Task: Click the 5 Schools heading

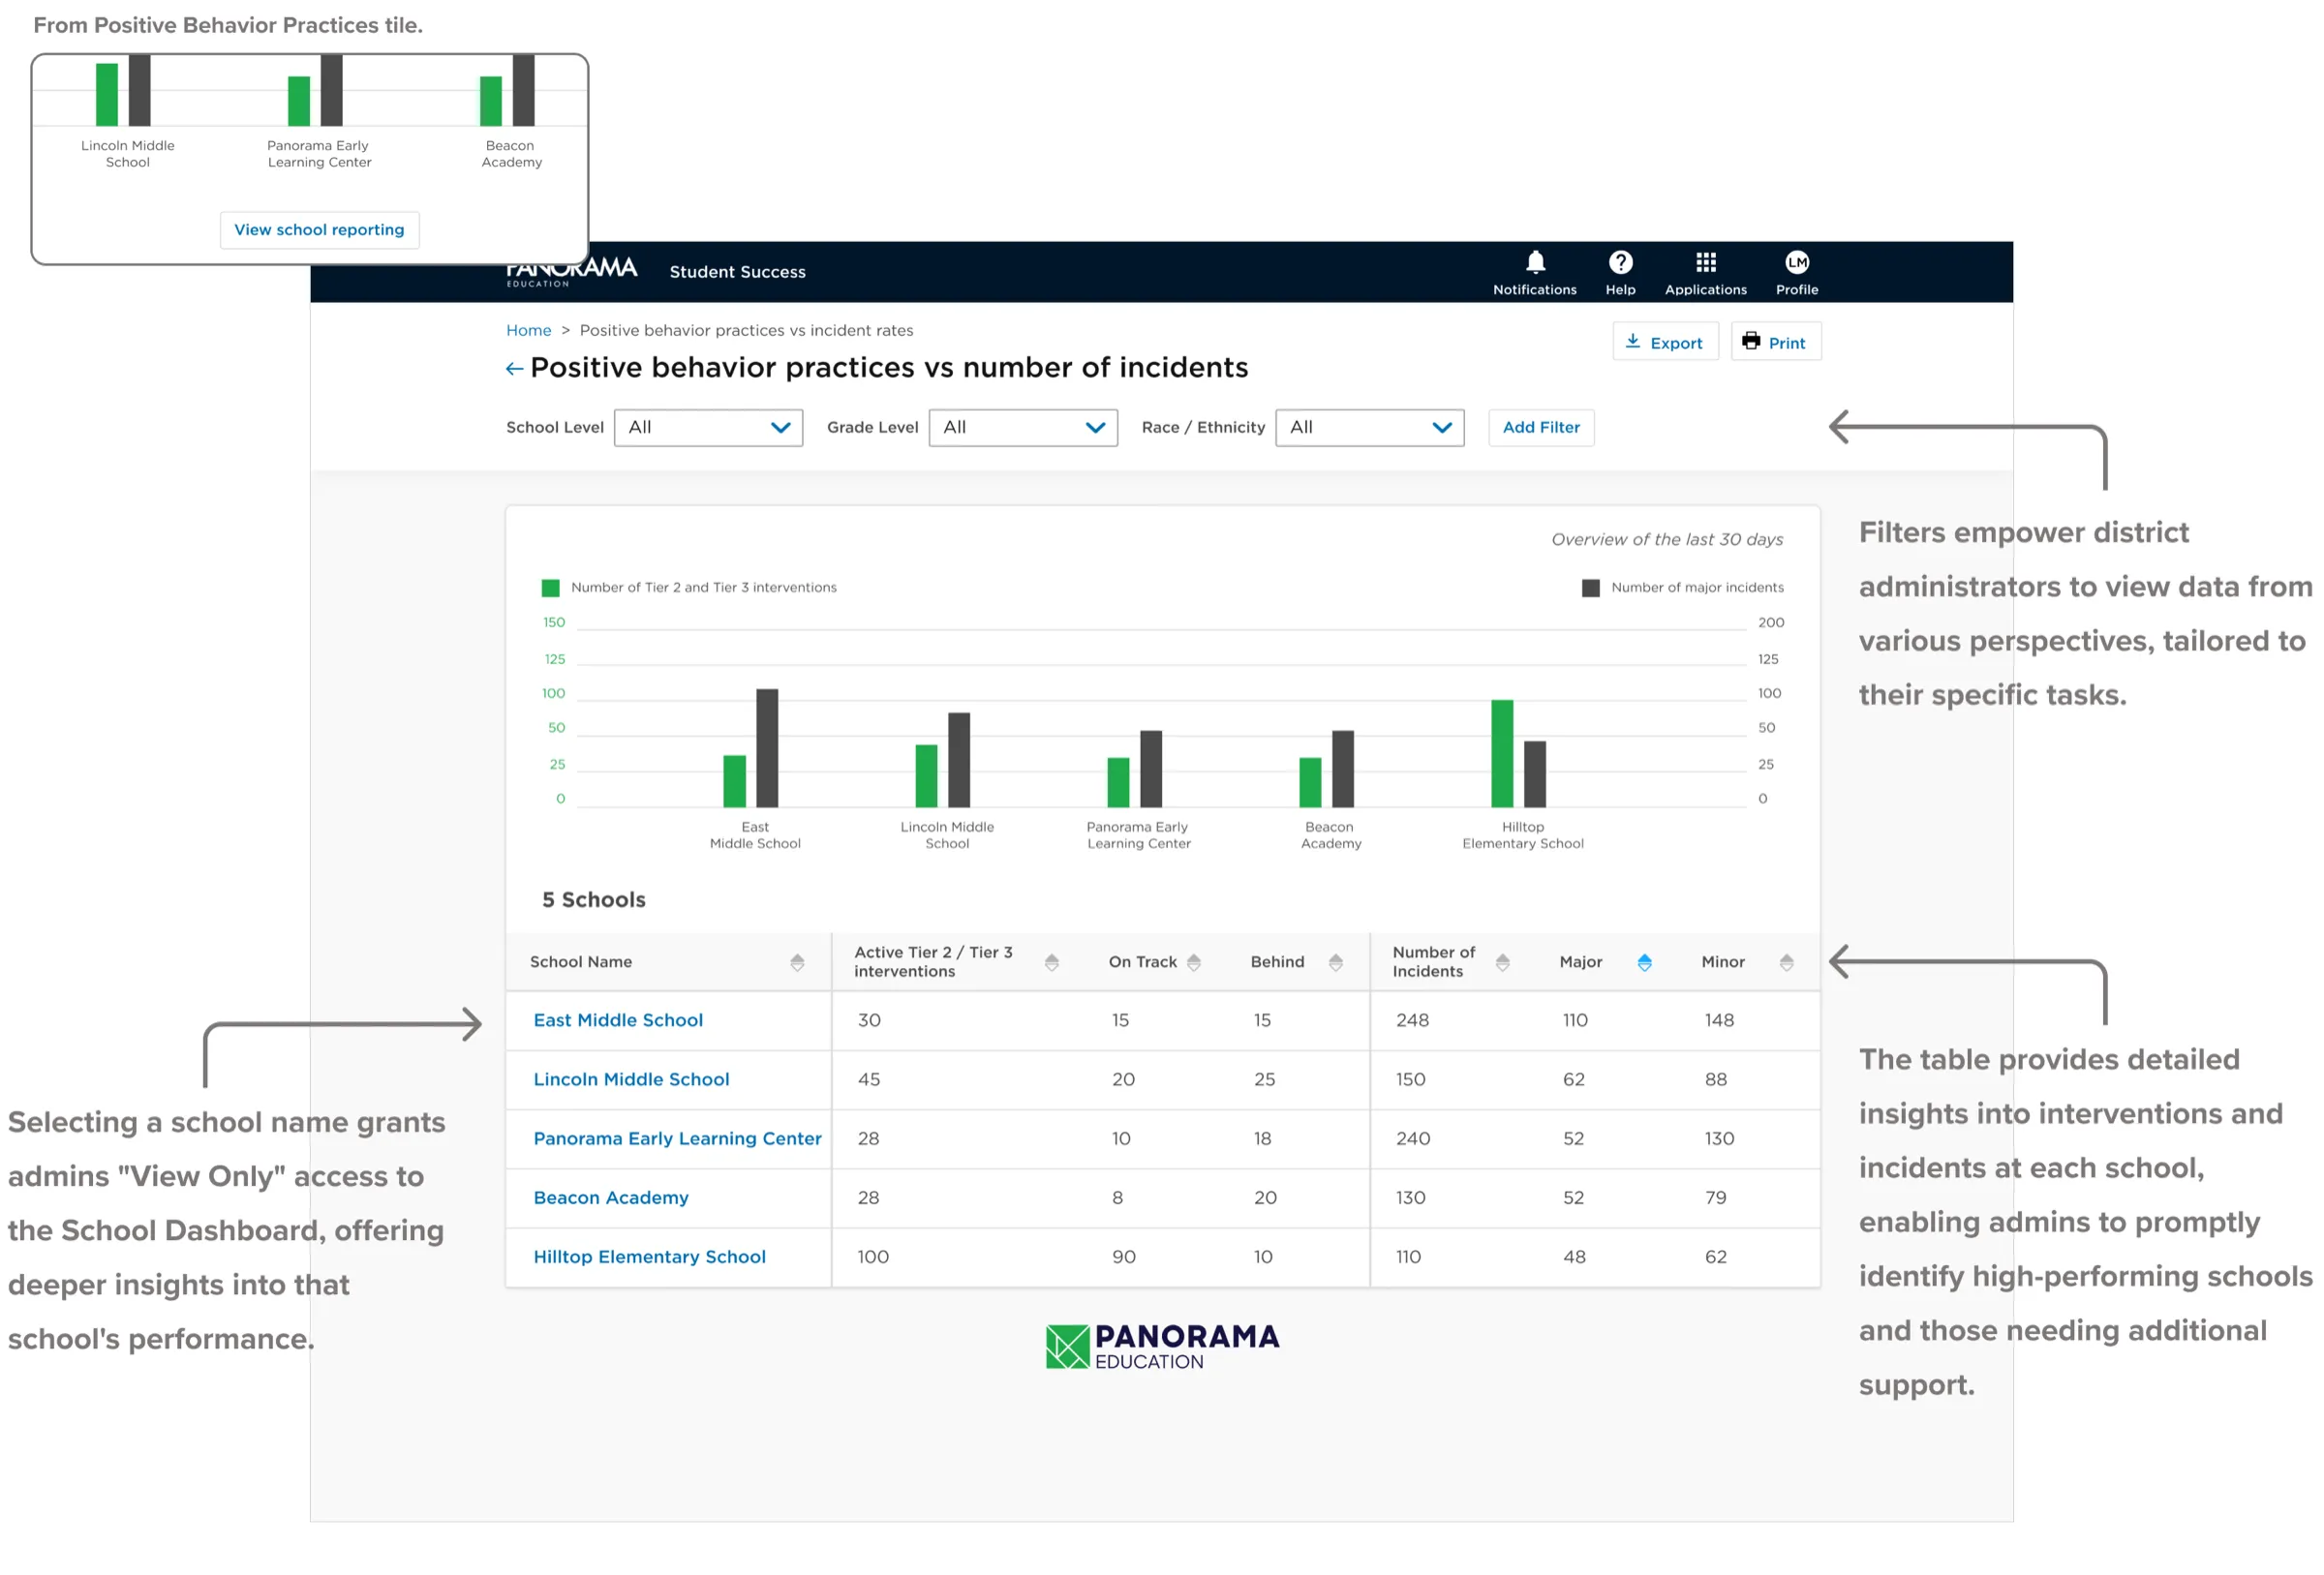Action: [593, 900]
